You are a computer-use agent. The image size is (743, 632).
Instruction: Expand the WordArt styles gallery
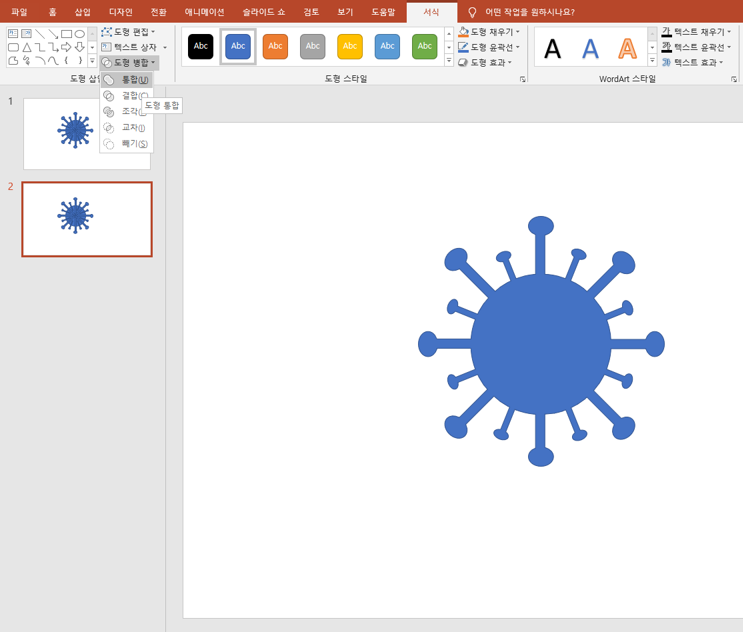coord(652,61)
